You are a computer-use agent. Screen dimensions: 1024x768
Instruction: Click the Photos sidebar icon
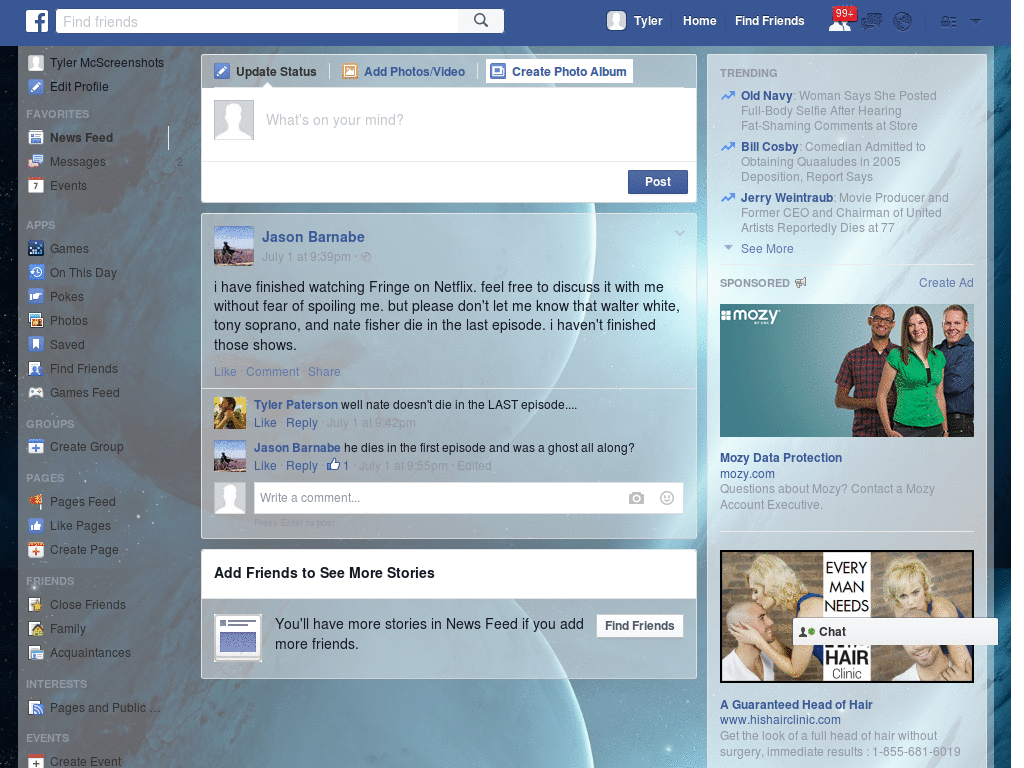click(36, 321)
